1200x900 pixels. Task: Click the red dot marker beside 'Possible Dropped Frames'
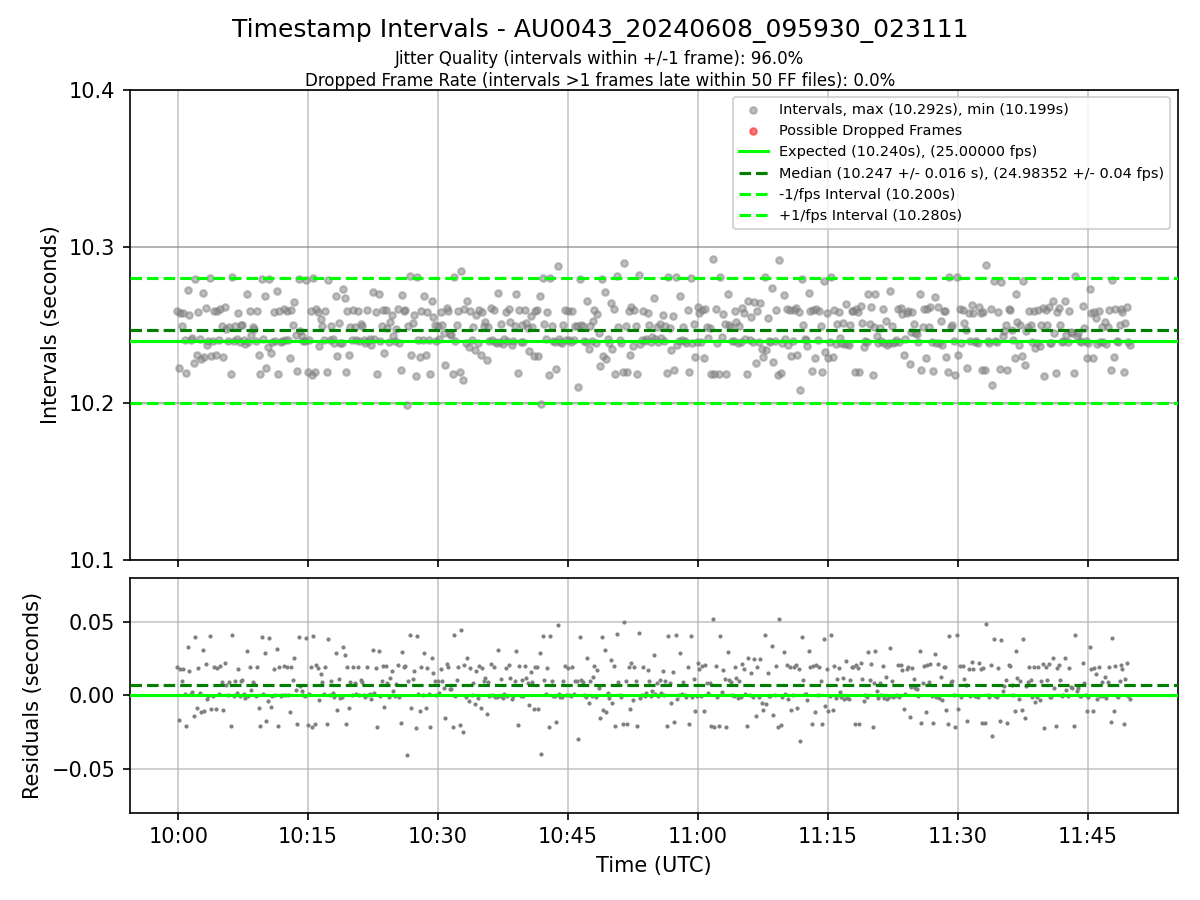click(x=754, y=131)
